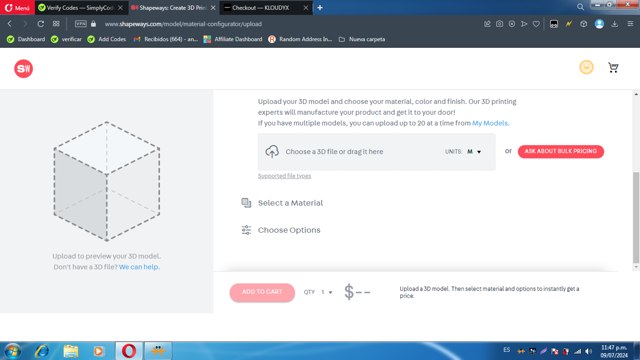Open the Recibidos Gmail bookmark
The image size is (640, 360).
click(166, 39)
